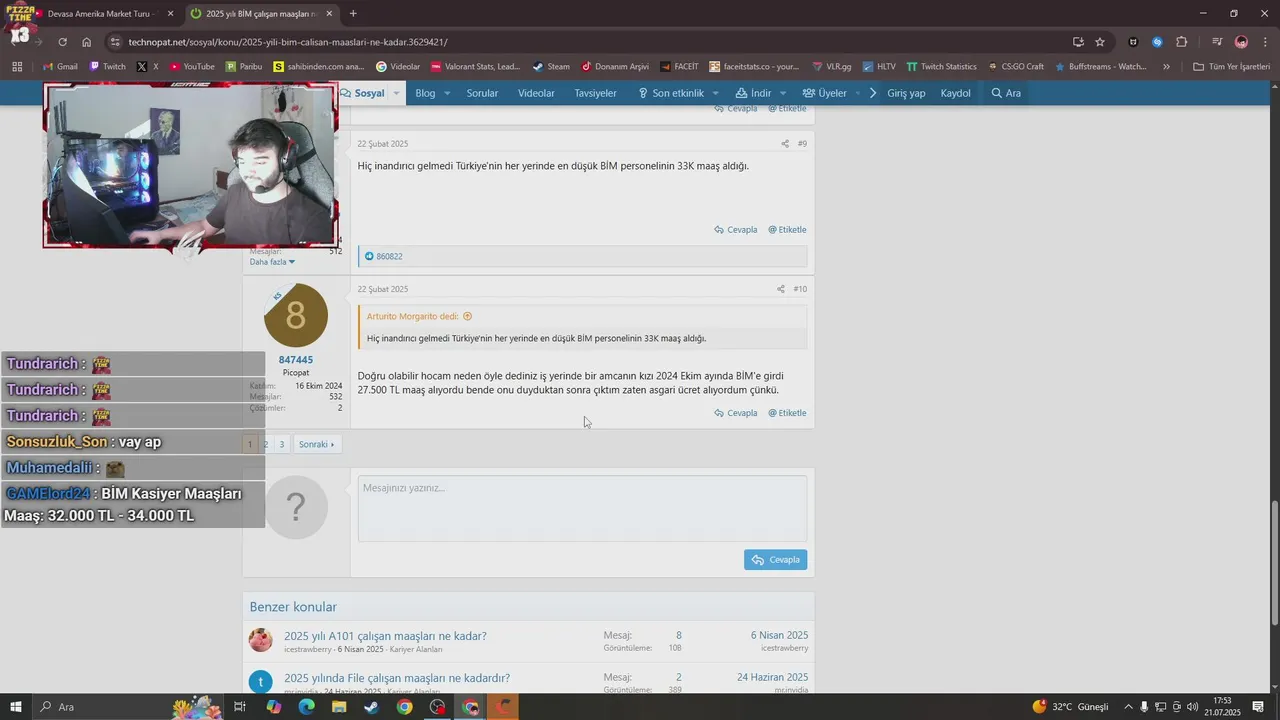Image resolution: width=1280 pixels, height=720 pixels.
Task: Expand the İndir dropdown arrow
Action: tap(782, 93)
